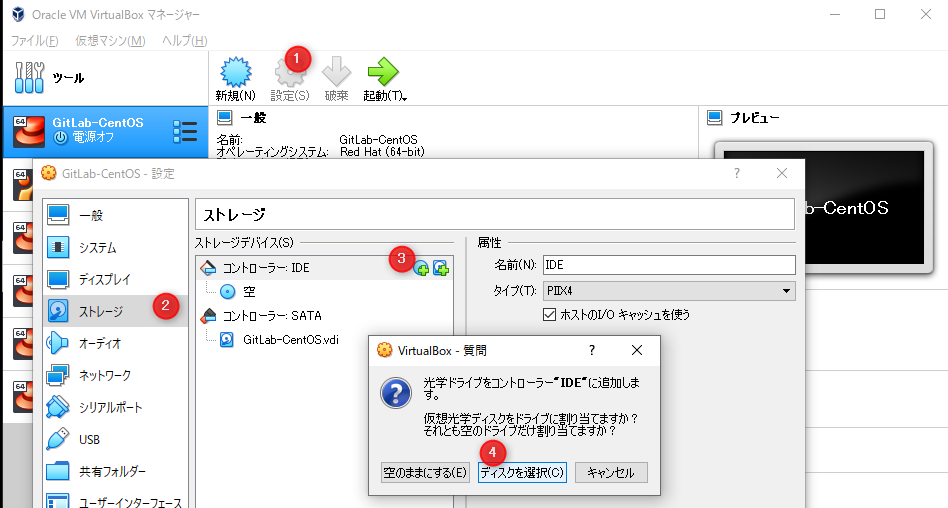Start the VM with 起動(T) arrow
Screen dimensions: 948x508
pos(383,73)
